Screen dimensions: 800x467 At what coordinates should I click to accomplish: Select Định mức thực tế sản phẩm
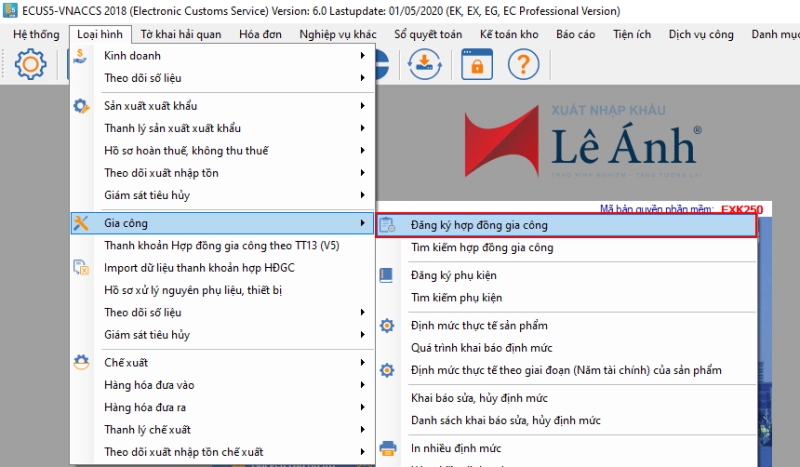(x=479, y=325)
